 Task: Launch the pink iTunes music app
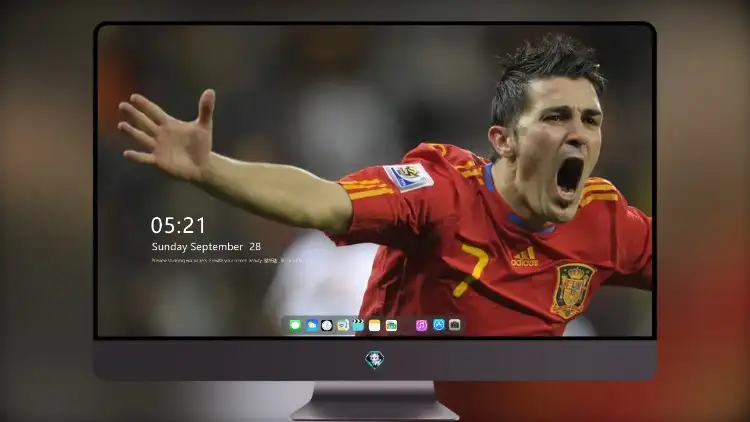tap(421, 325)
